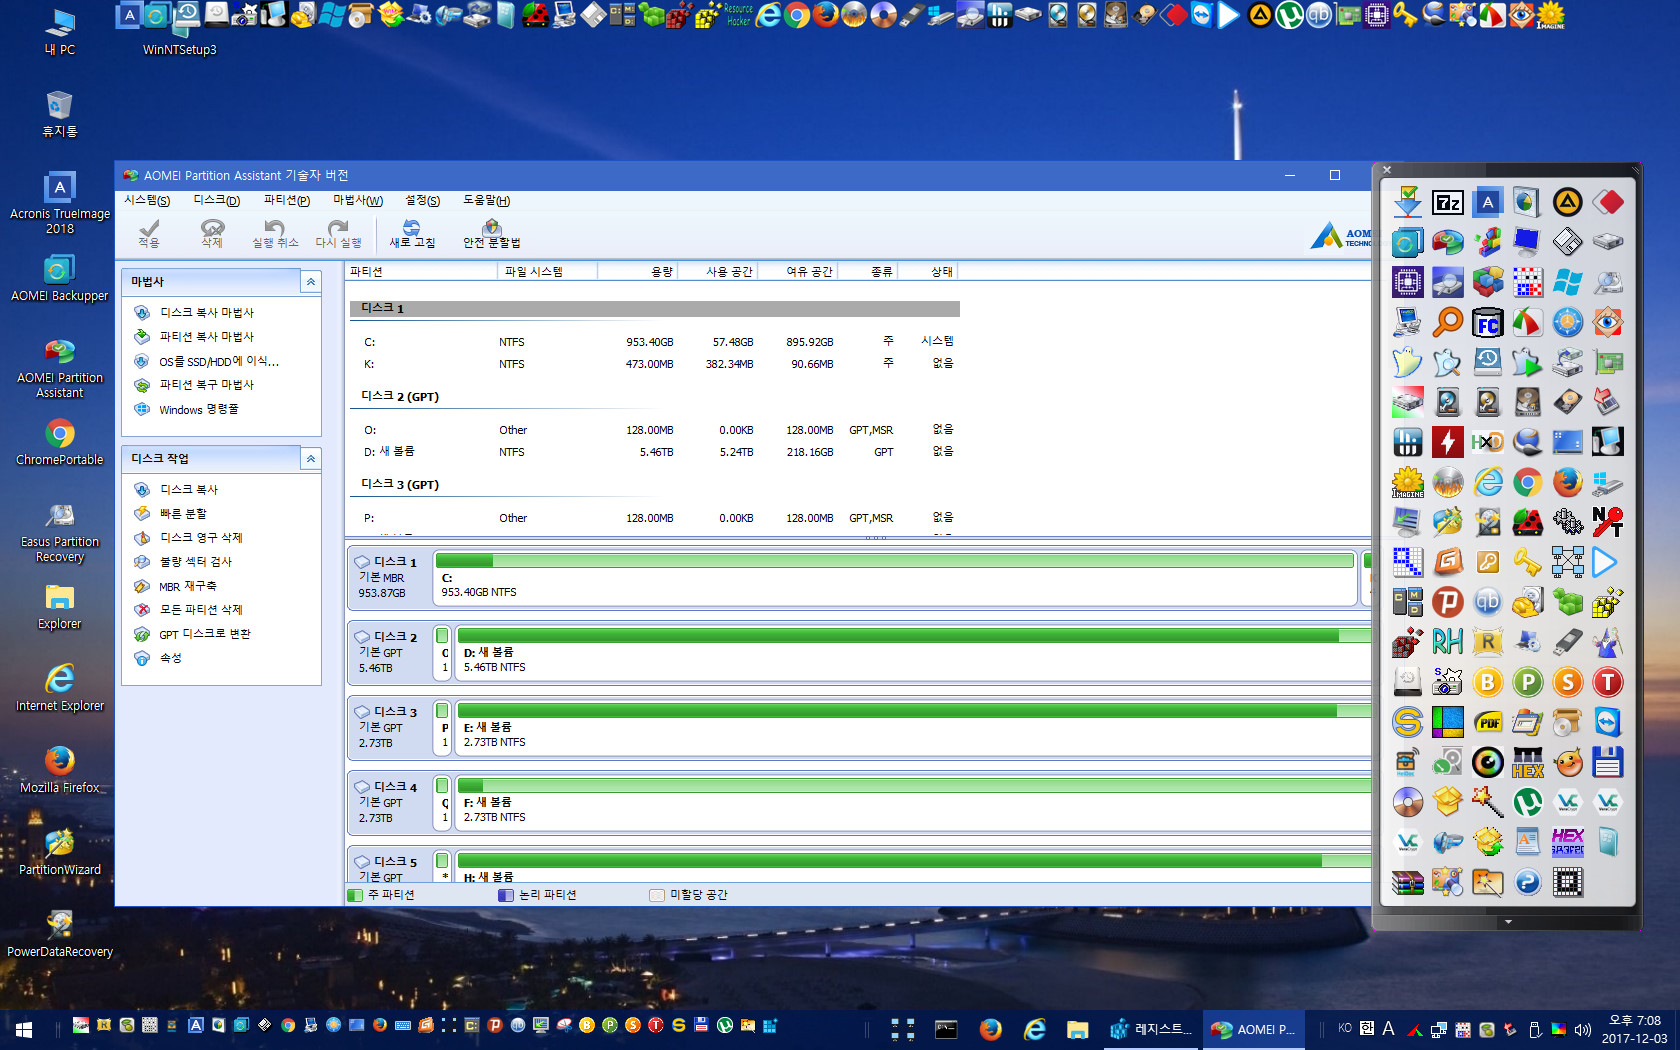Open 휴지통 recycle bin on desktop
The image size is (1680, 1050).
60,114
